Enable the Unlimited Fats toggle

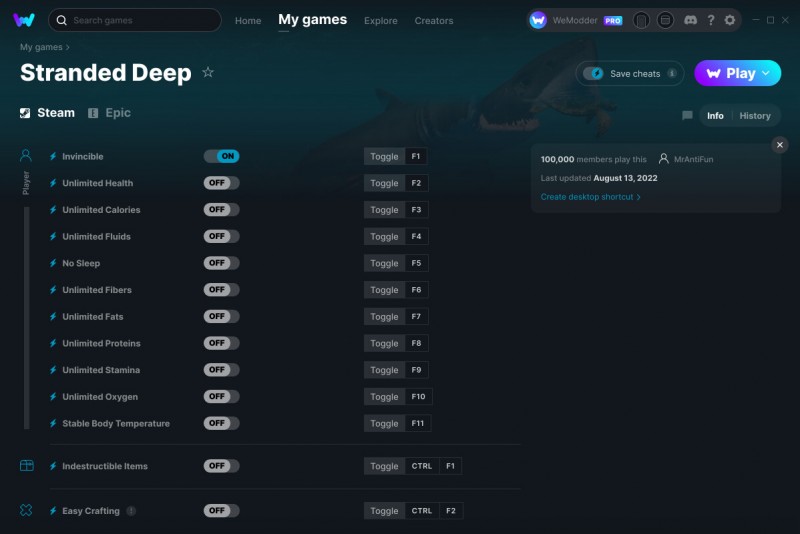tap(221, 316)
